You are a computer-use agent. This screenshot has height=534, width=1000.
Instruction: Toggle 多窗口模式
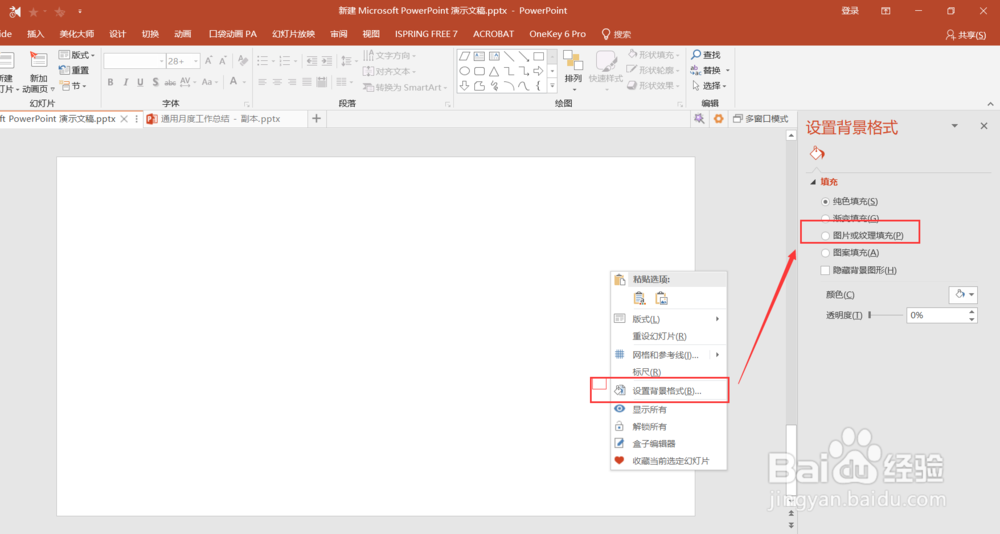pos(761,119)
